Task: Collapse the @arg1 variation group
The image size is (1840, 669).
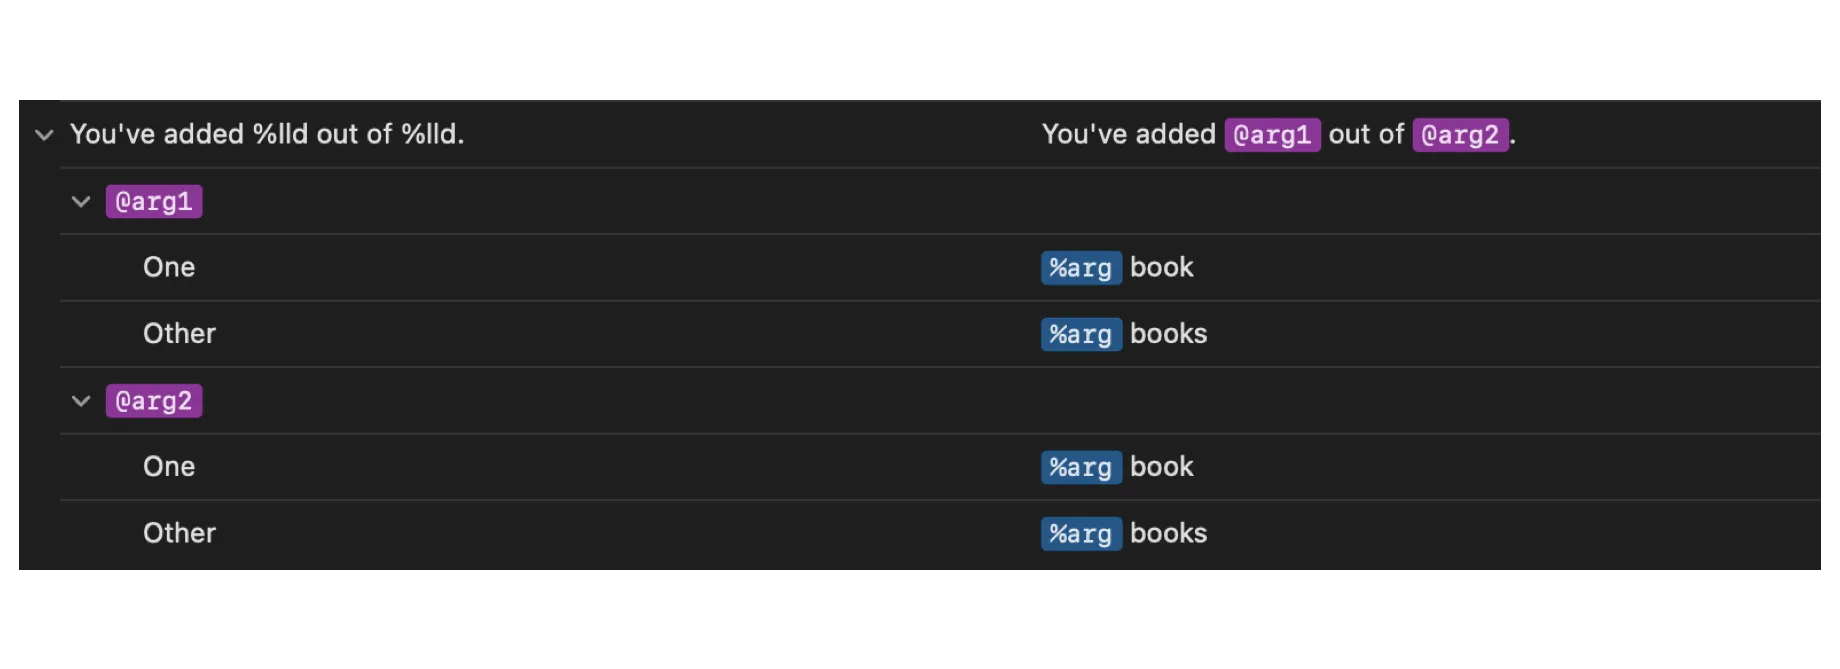Action: pyautogui.click(x=81, y=202)
